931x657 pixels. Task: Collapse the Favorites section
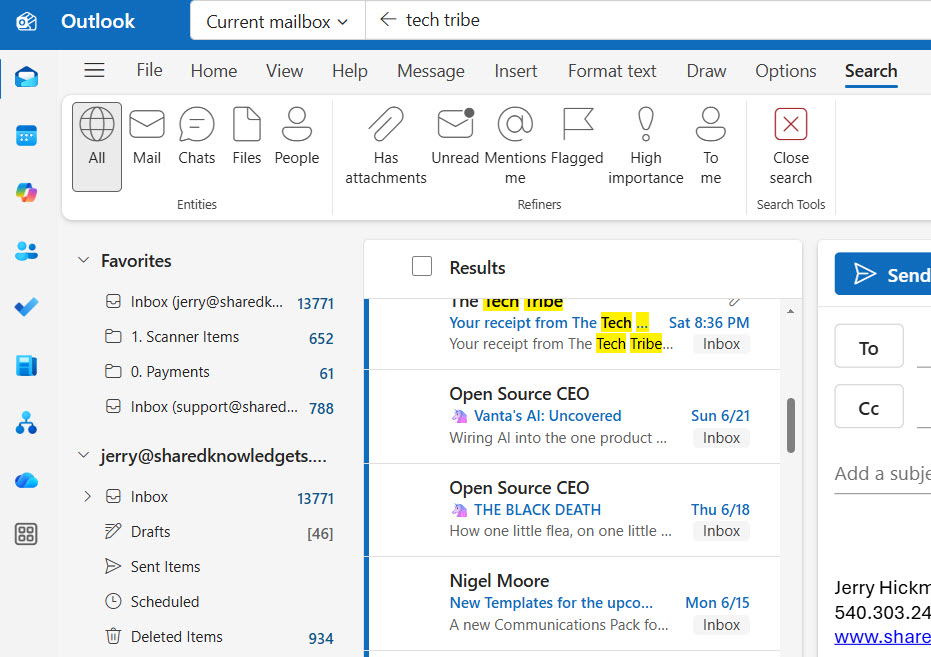(x=84, y=261)
